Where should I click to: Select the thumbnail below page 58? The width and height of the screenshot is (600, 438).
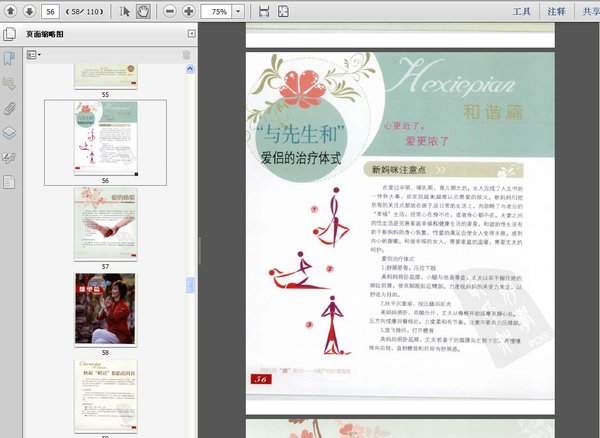click(106, 396)
